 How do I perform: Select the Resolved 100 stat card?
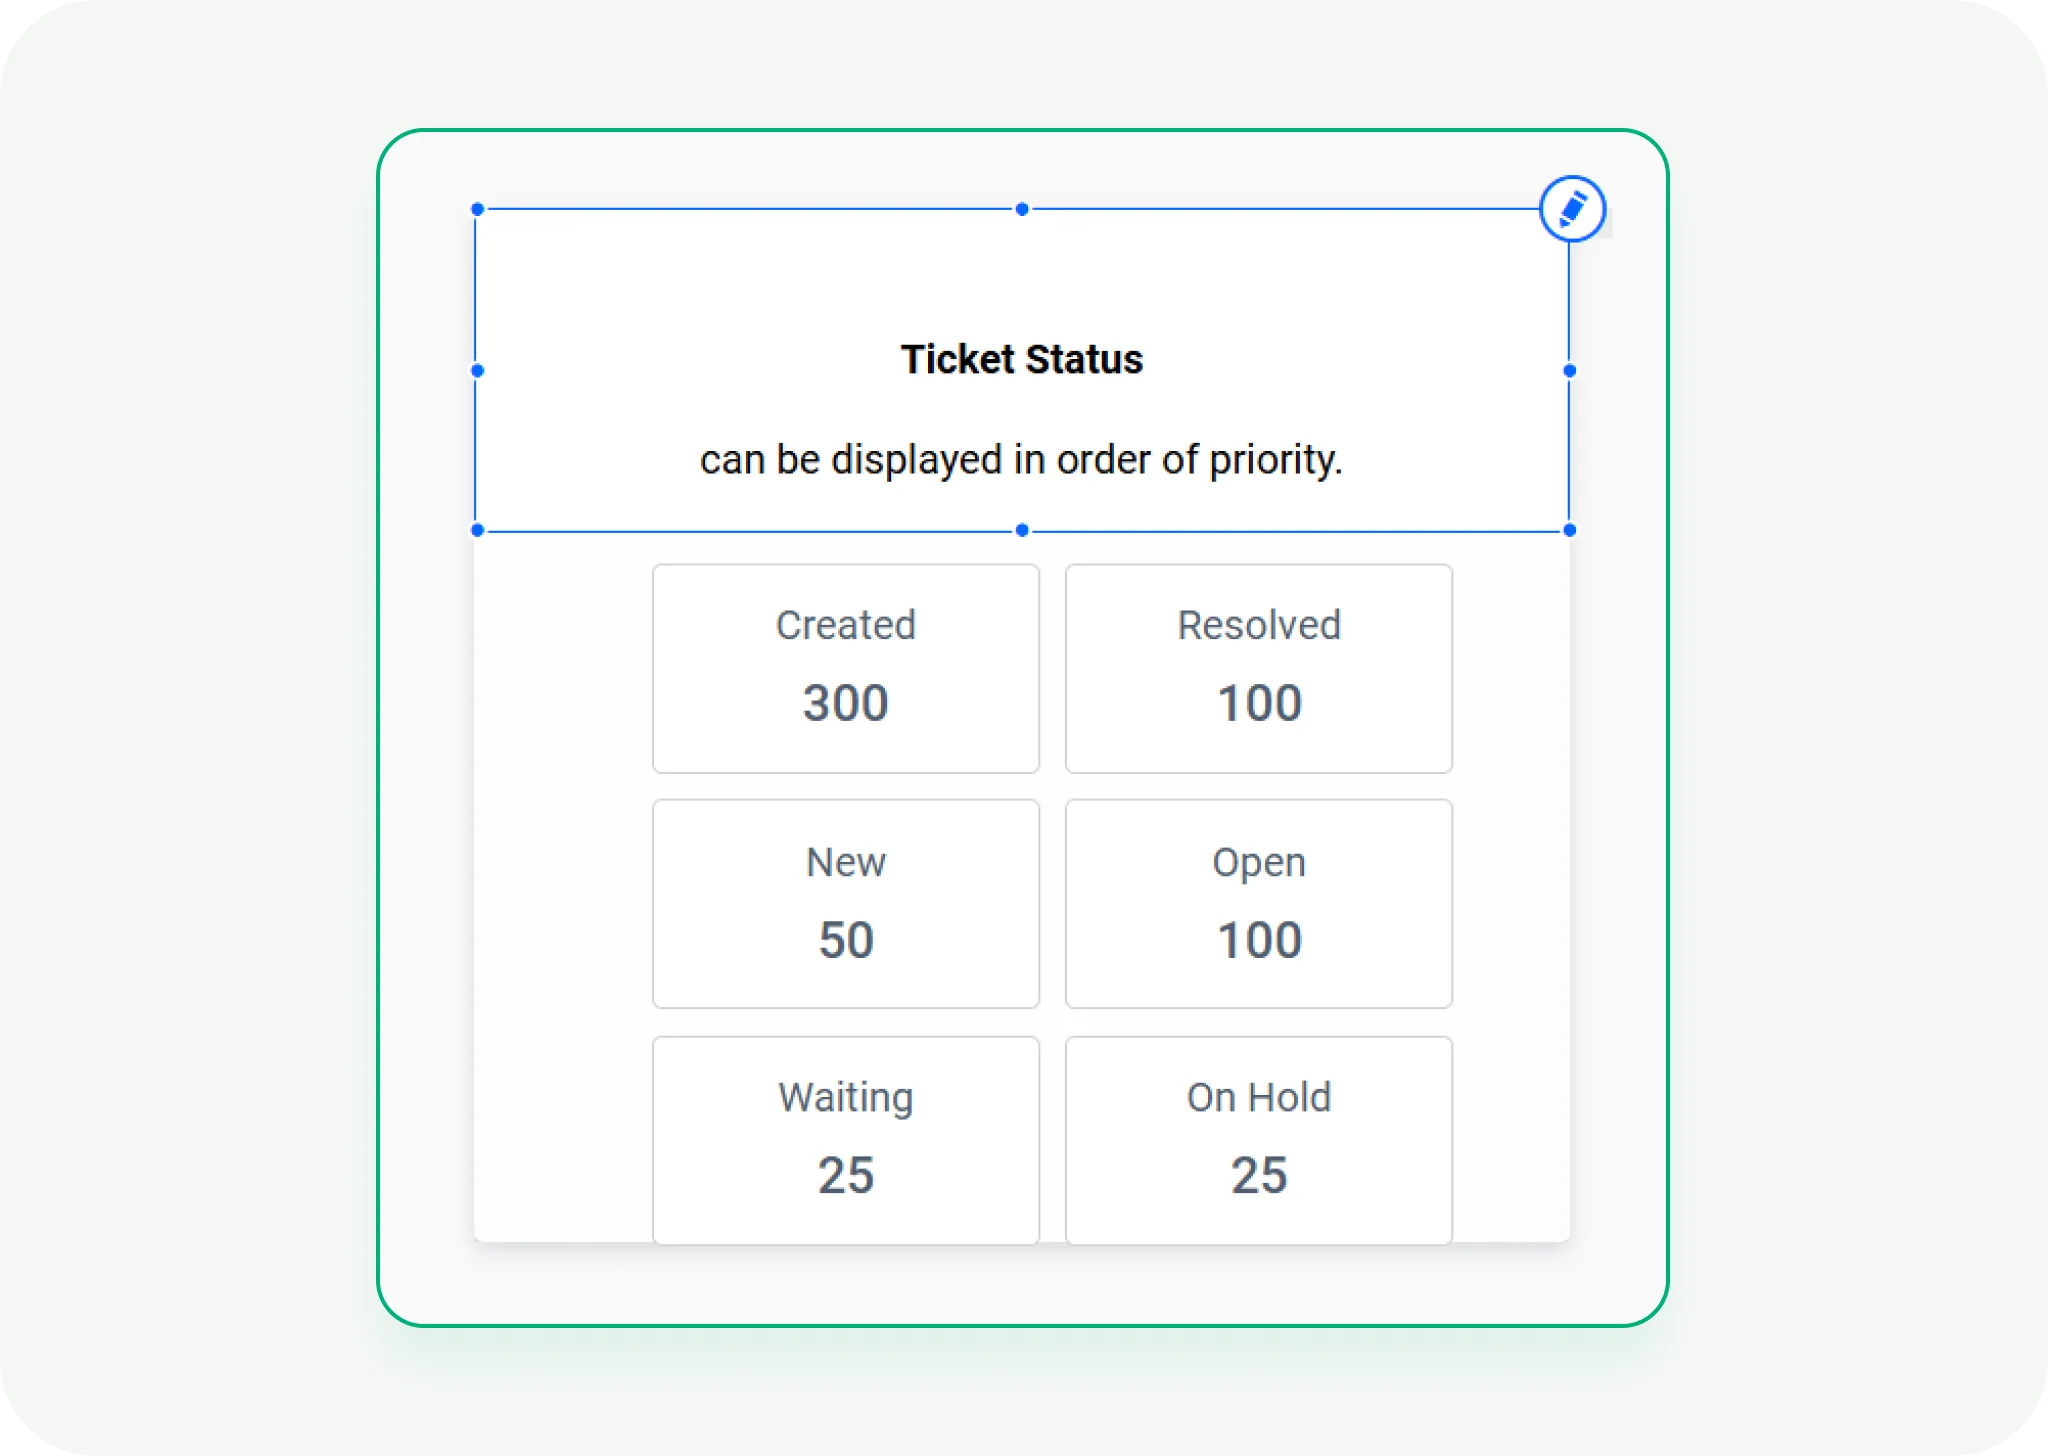1259,668
